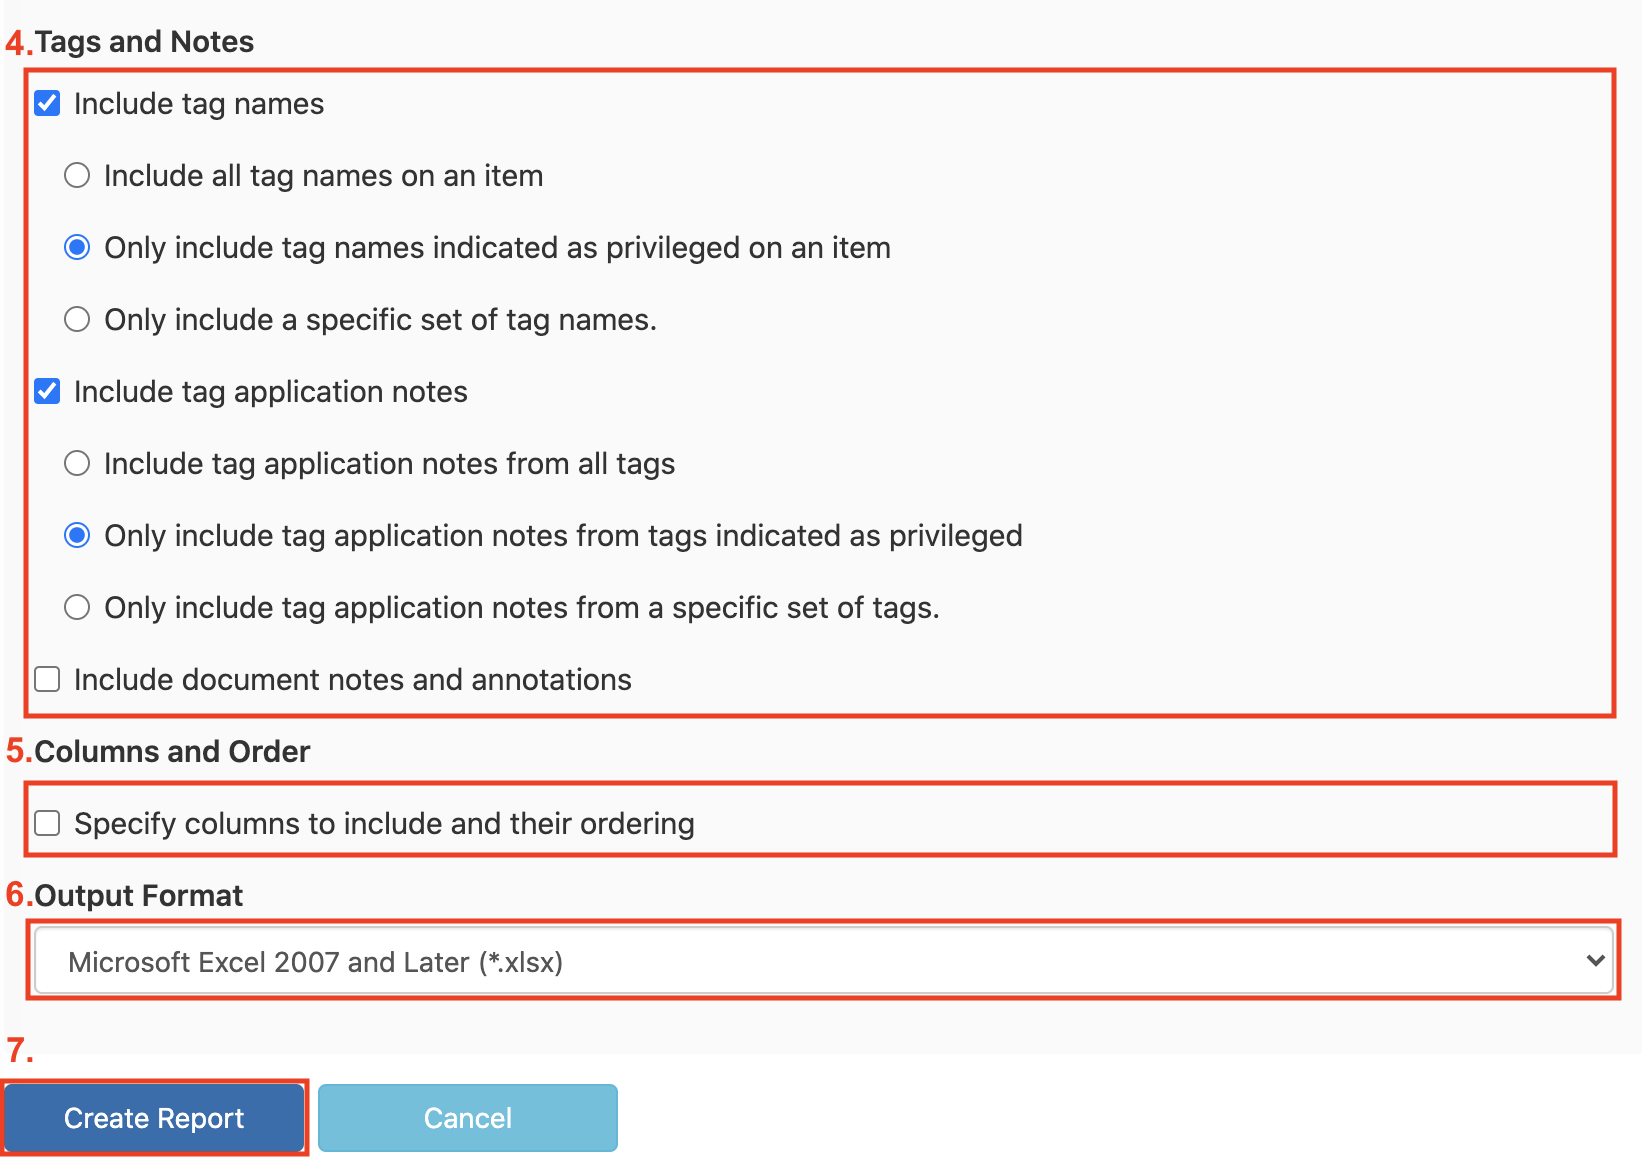
Task: Select "Include tag application notes from all tags"
Action: 77,463
